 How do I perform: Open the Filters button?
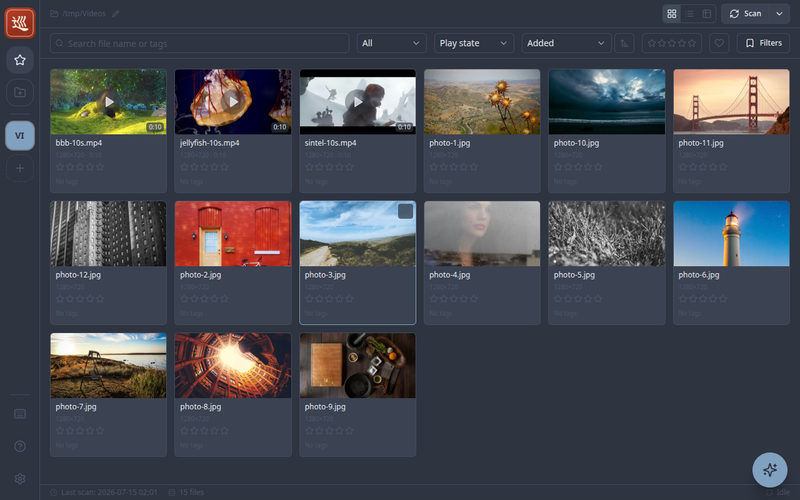click(763, 43)
